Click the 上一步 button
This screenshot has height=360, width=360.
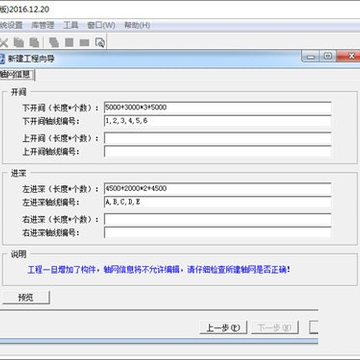[x=223, y=328]
